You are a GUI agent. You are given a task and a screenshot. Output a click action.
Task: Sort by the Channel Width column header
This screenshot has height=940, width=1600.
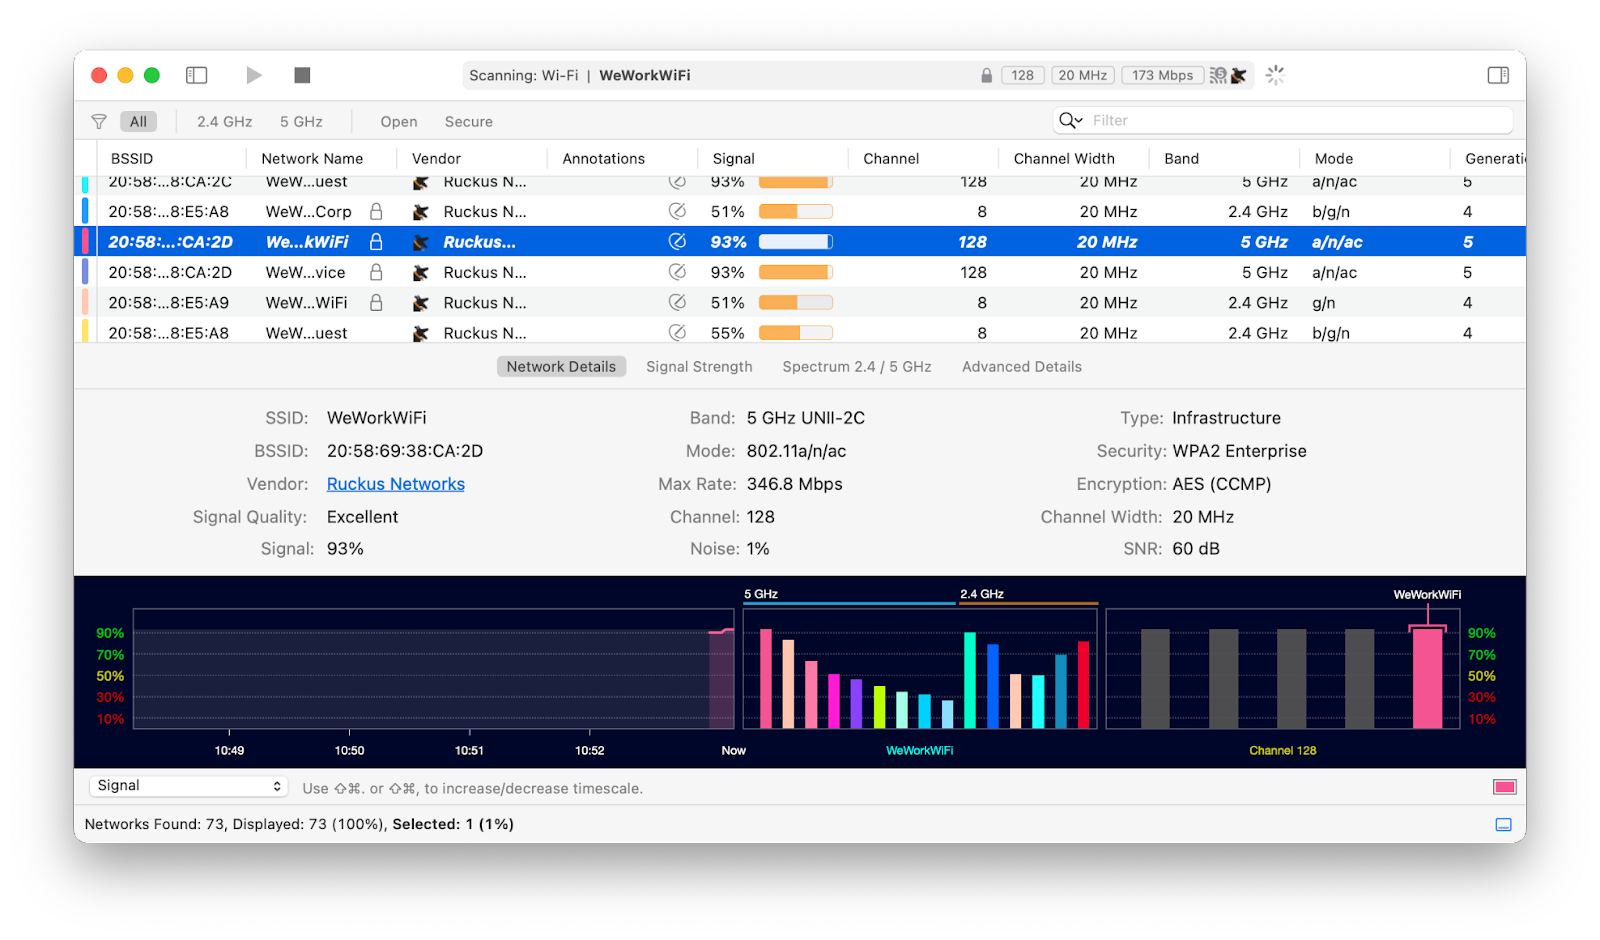tap(1063, 158)
